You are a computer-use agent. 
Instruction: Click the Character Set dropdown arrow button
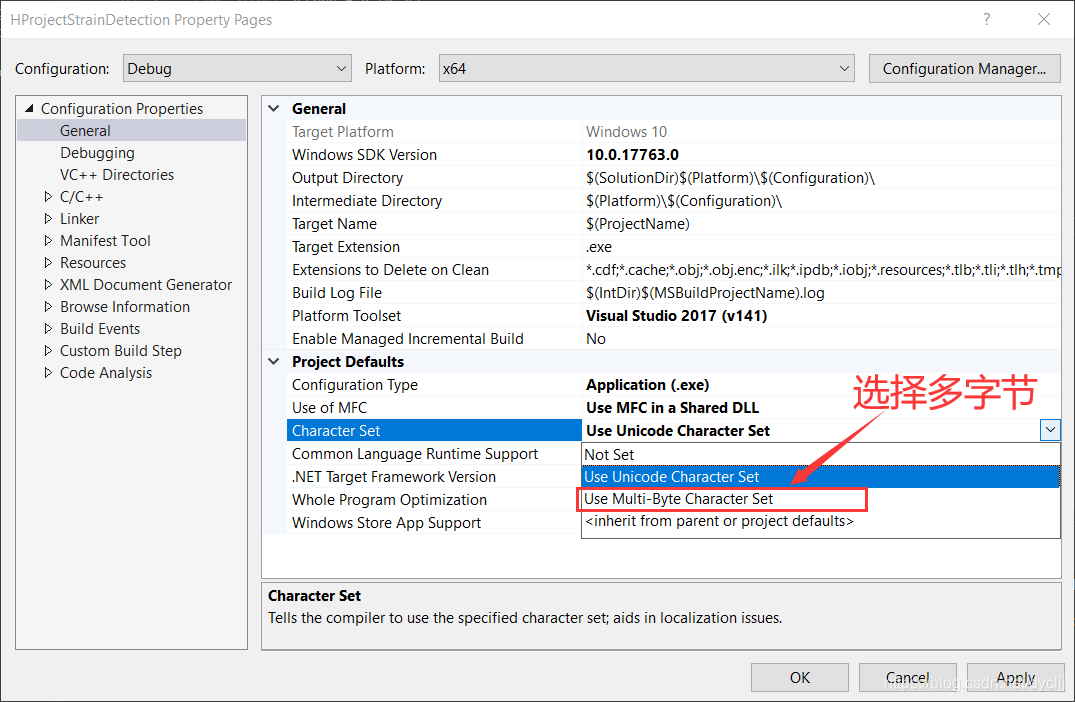pyautogui.click(x=1050, y=430)
